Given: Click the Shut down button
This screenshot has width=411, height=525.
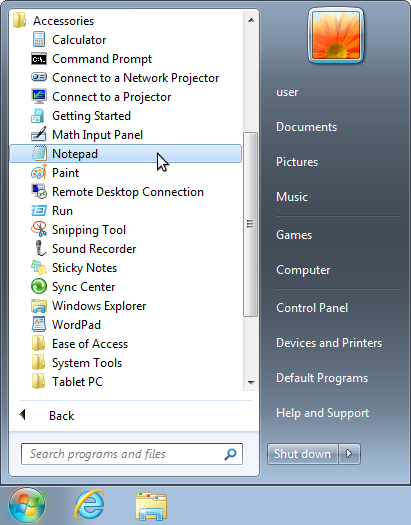Looking at the screenshot, I should [x=303, y=454].
